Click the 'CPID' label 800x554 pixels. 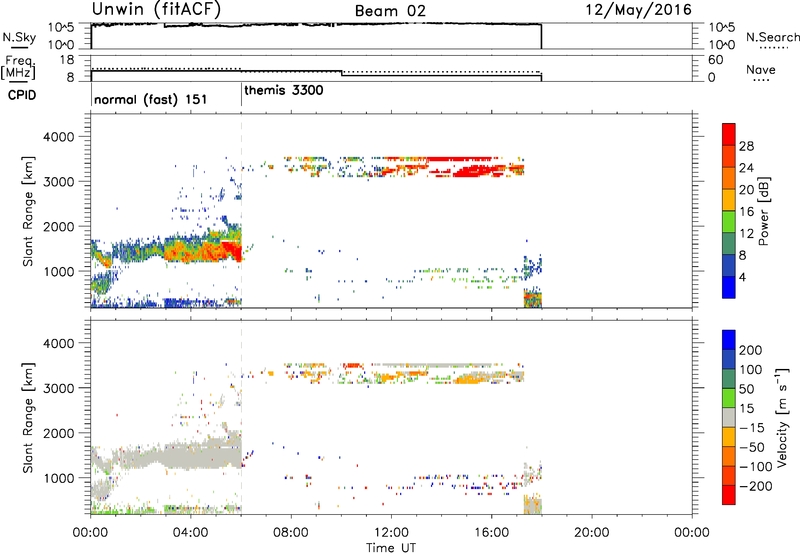click(x=22, y=95)
